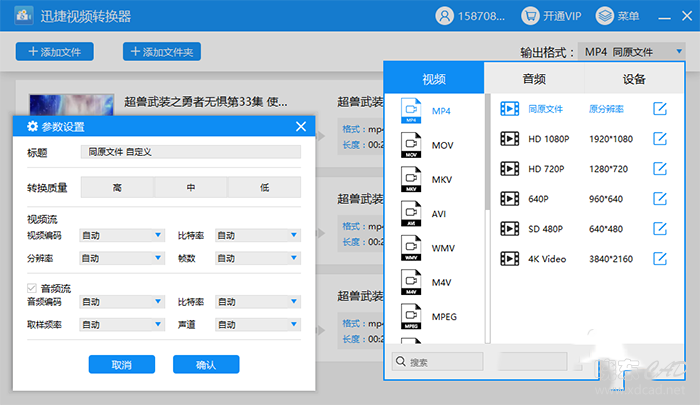Choose the 4K Video preset row
Screen dimensions: 700x405
click(584, 259)
